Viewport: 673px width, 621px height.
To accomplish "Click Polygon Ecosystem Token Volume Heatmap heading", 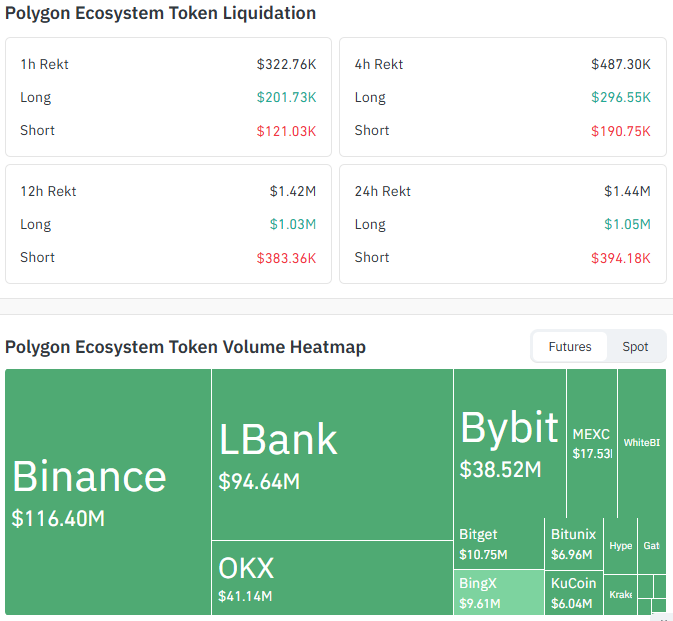I will 185,347.
